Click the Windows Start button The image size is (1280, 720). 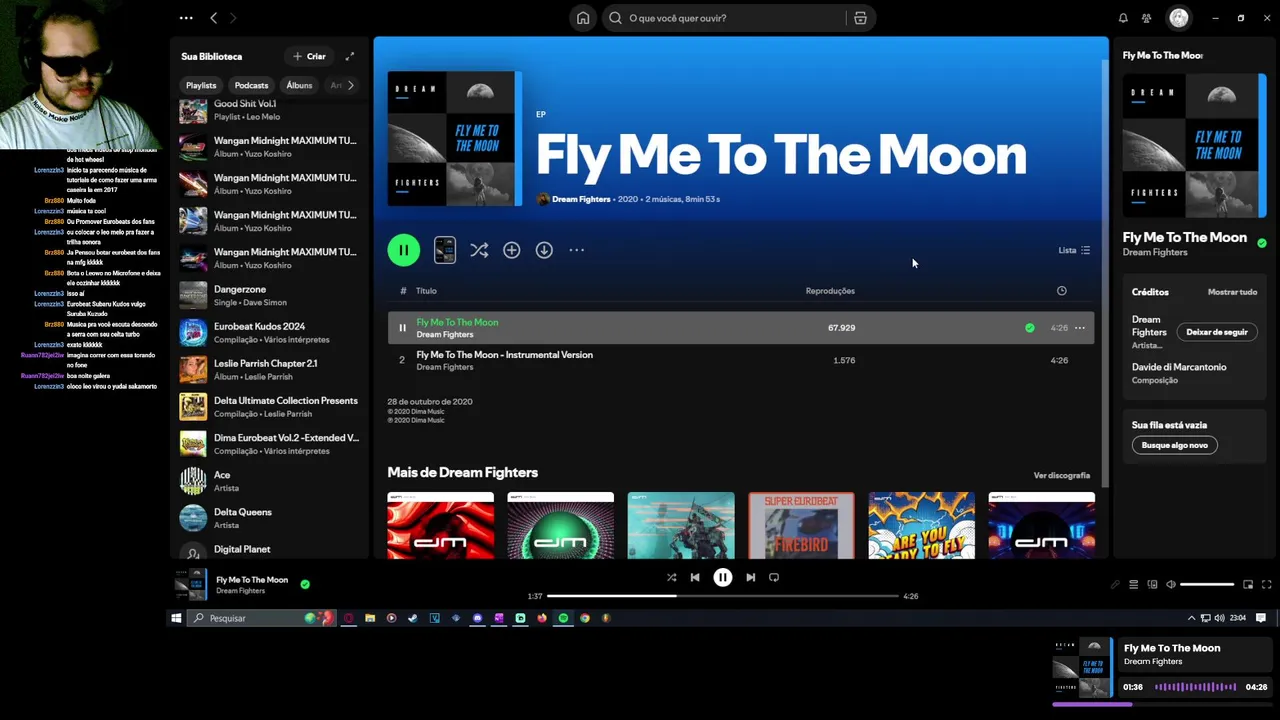click(x=176, y=618)
